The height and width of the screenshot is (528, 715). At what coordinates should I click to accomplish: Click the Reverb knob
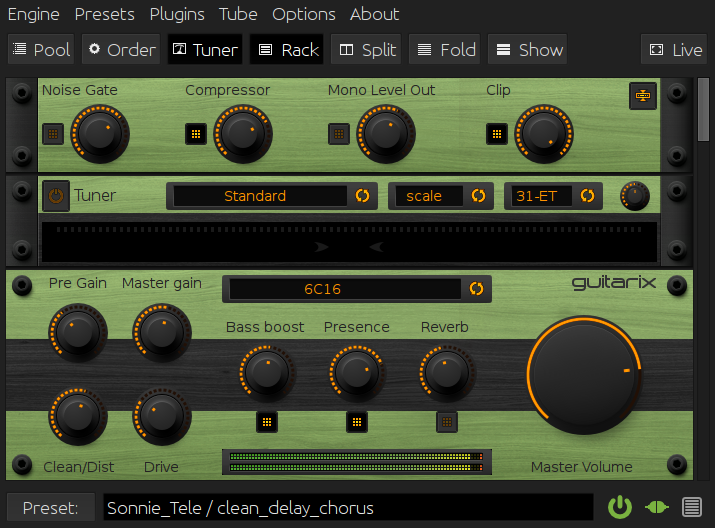447,373
